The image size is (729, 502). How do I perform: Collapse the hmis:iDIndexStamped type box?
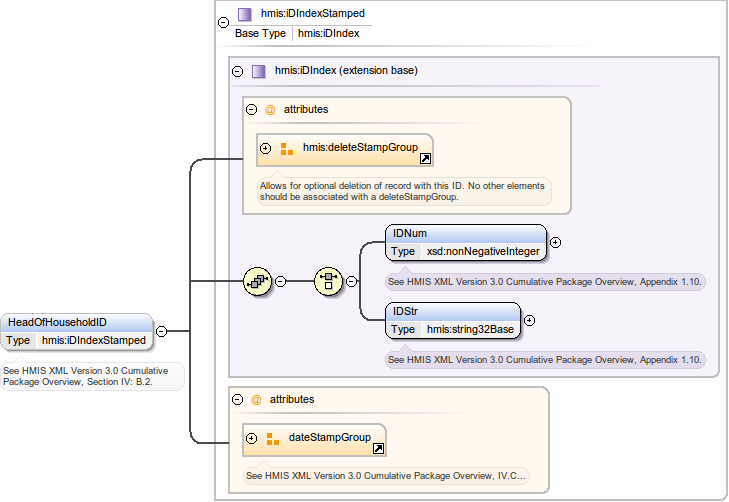(x=223, y=22)
